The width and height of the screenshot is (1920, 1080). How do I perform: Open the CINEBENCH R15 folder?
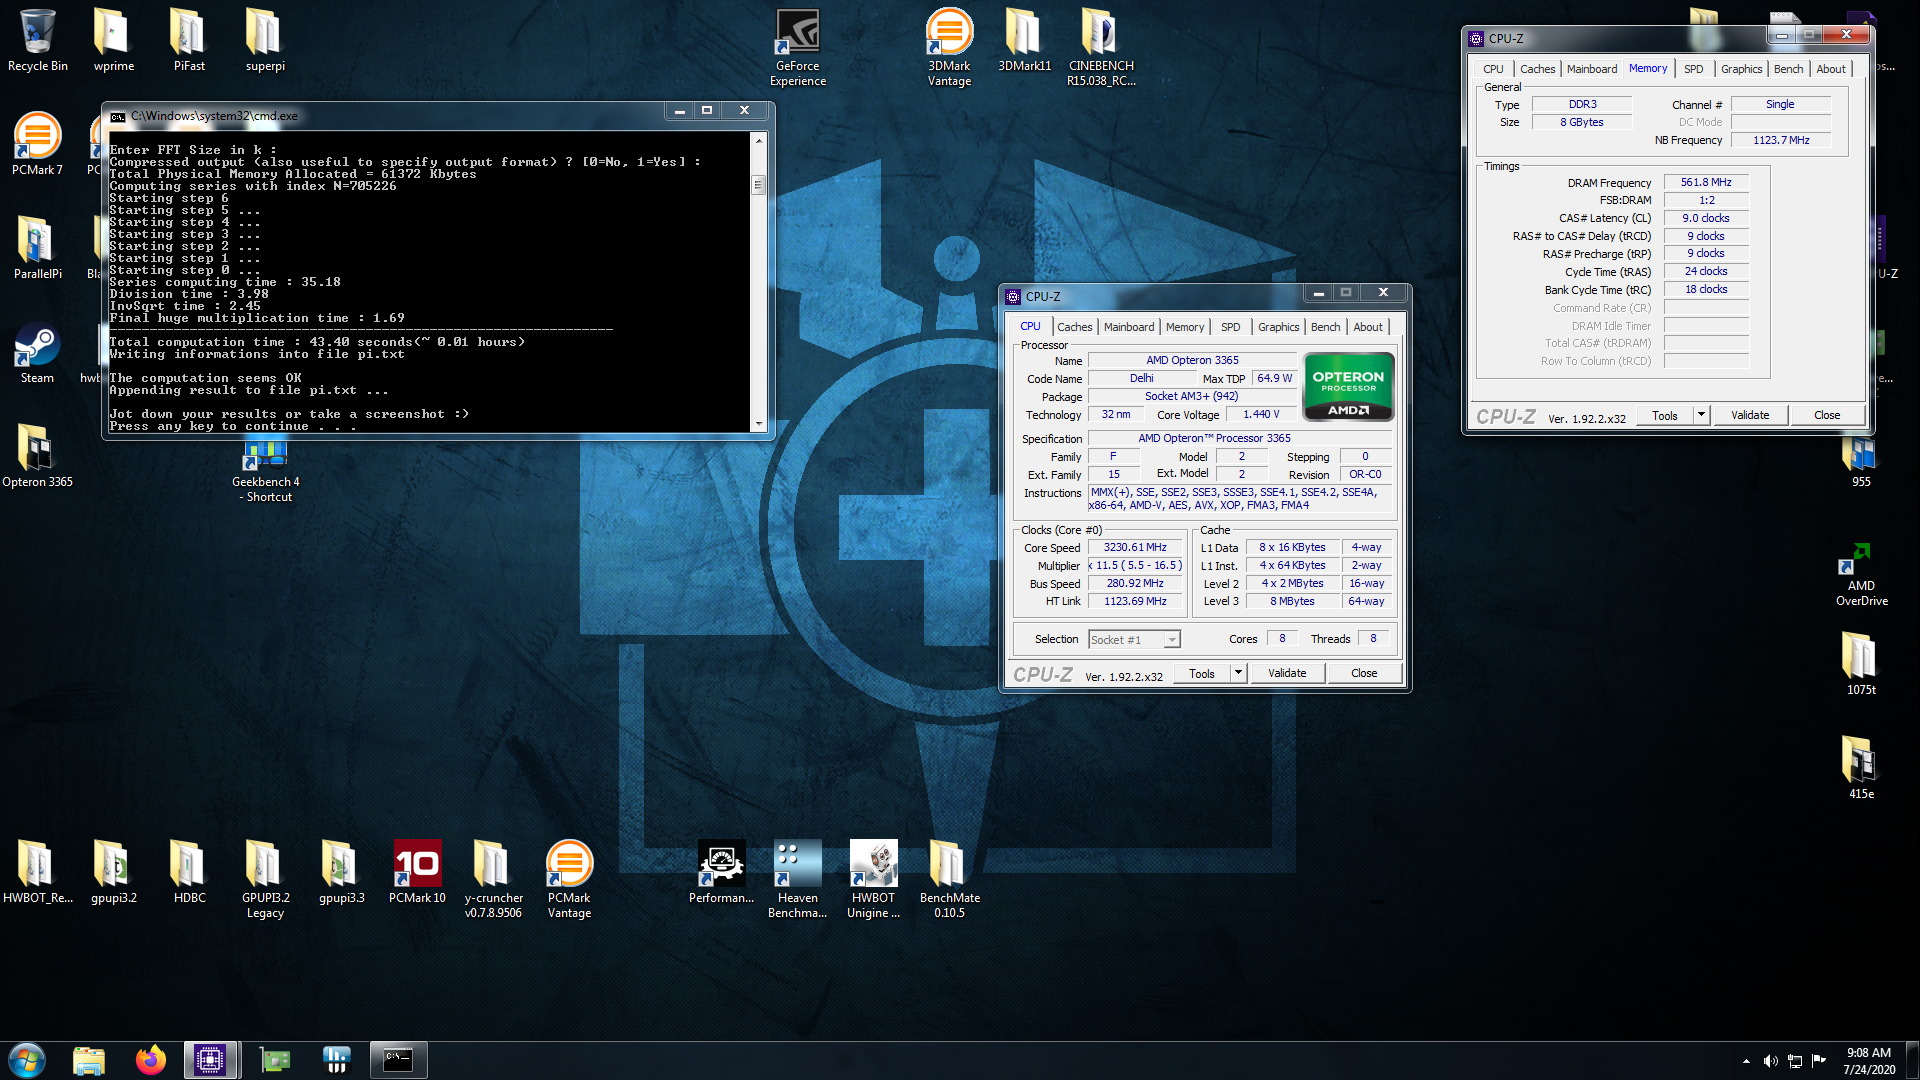coord(1100,47)
